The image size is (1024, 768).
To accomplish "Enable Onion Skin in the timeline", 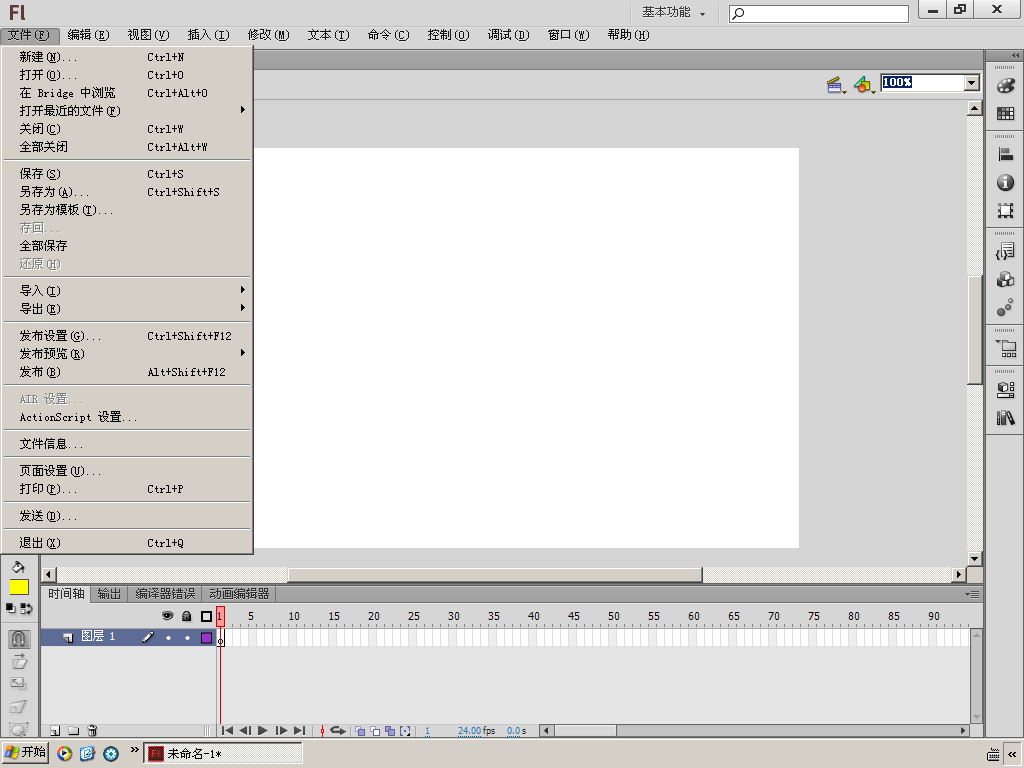I will click(360, 731).
